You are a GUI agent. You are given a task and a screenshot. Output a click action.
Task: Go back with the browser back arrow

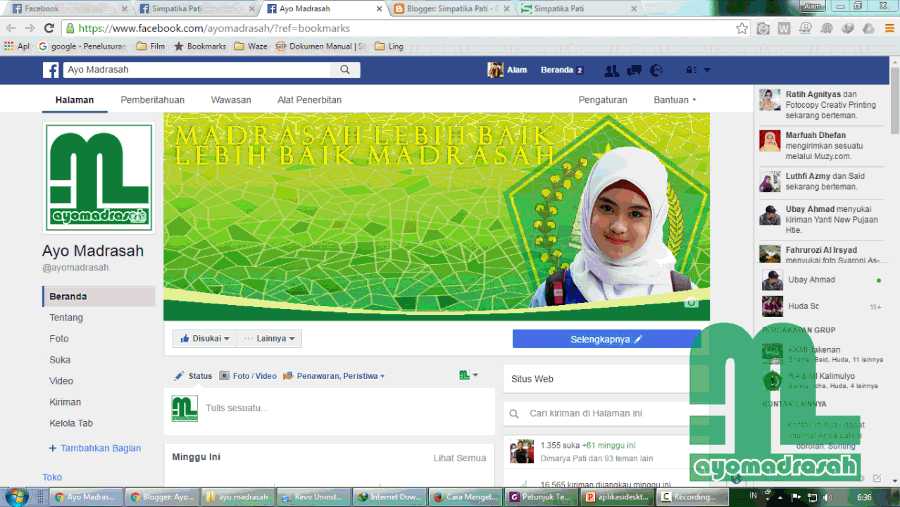coord(11,28)
